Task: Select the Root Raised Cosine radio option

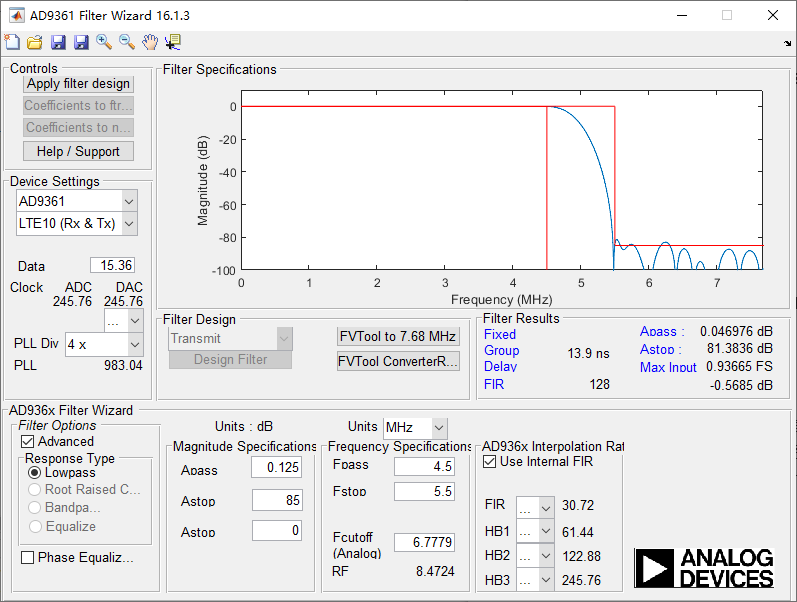Action: [x=34, y=490]
